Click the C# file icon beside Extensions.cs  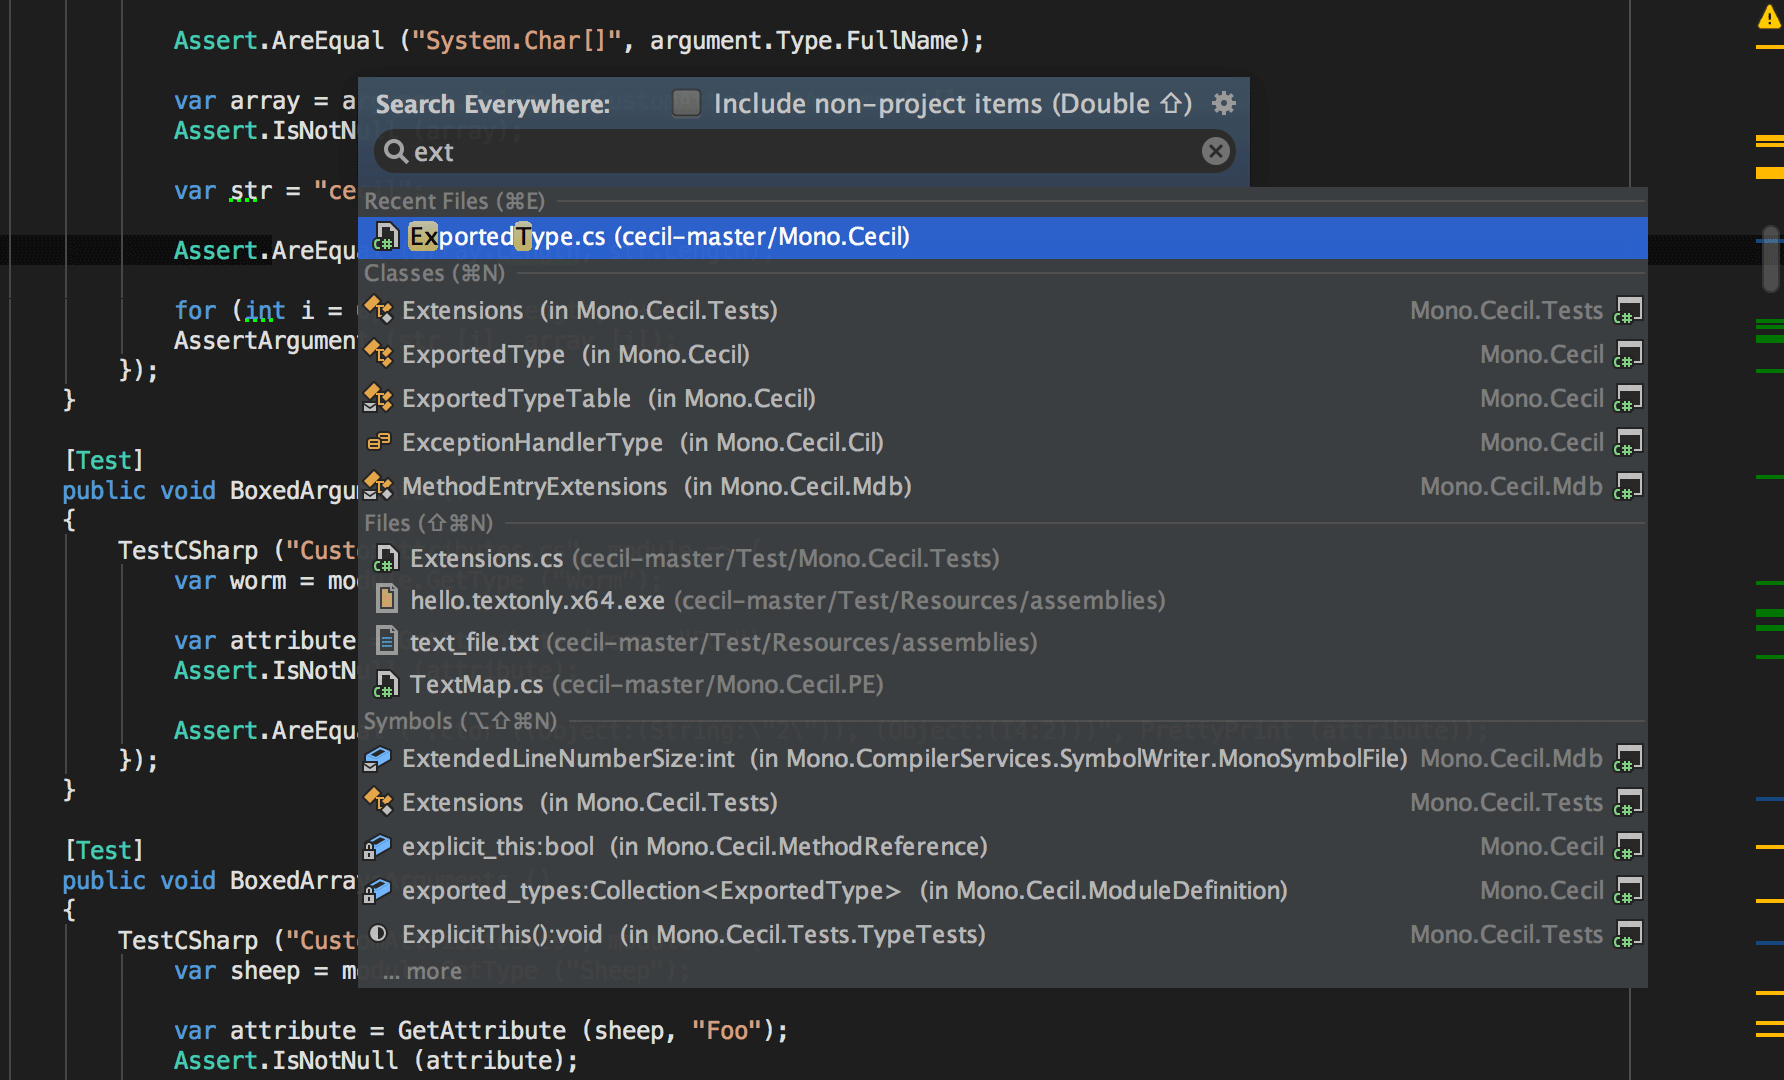(386, 558)
